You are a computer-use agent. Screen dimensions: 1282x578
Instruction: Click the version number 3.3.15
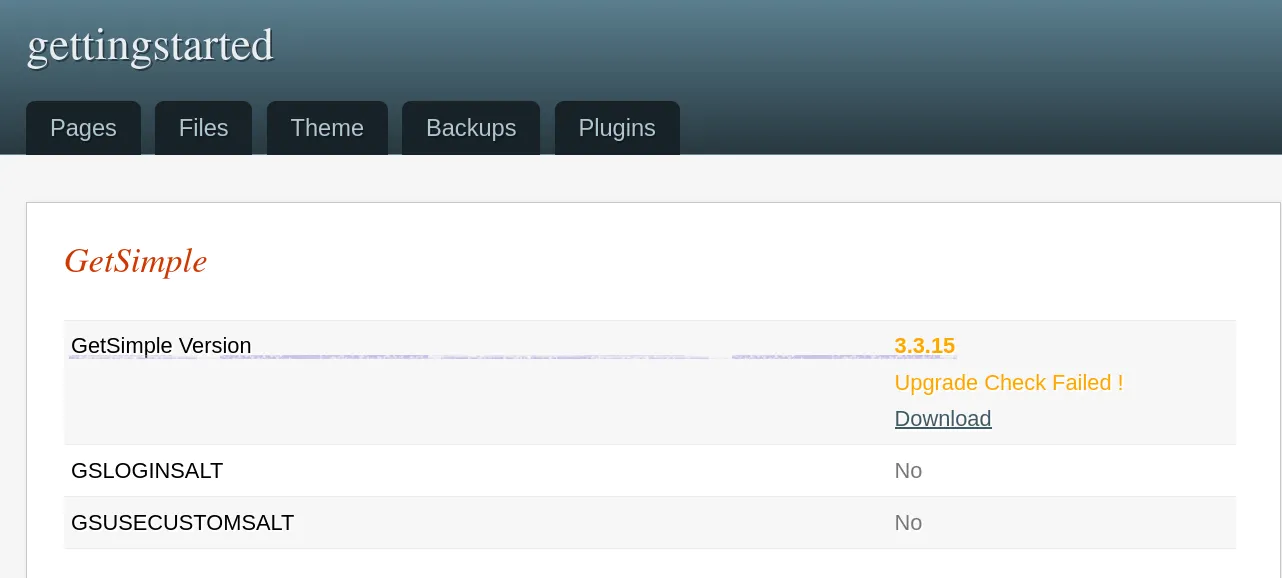[925, 346]
